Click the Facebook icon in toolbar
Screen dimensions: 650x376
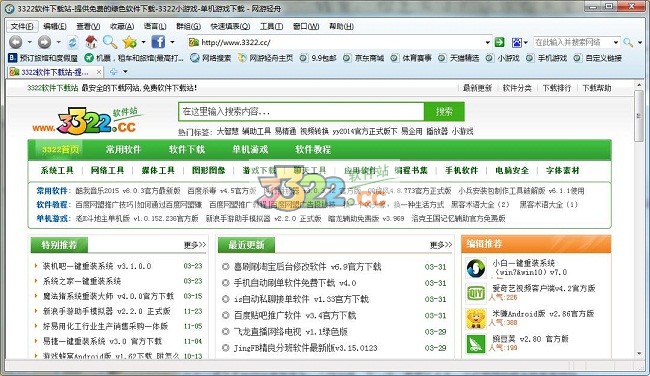click(x=158, y=42)
